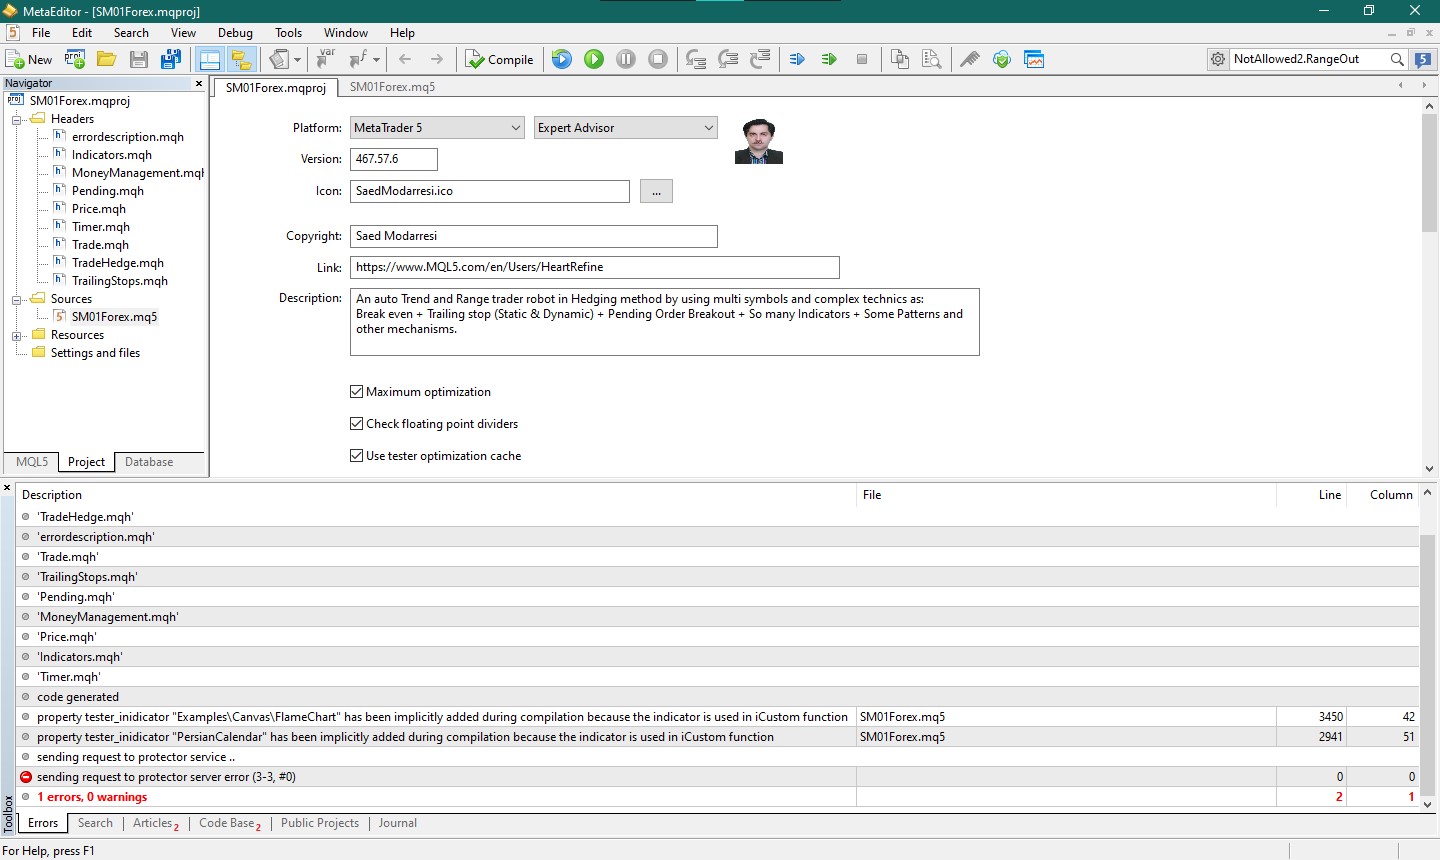Image resolution: width=1440 pixels, height=860 pixels.
Task: Select the 'protector server error' row
Action: (718, 777)
